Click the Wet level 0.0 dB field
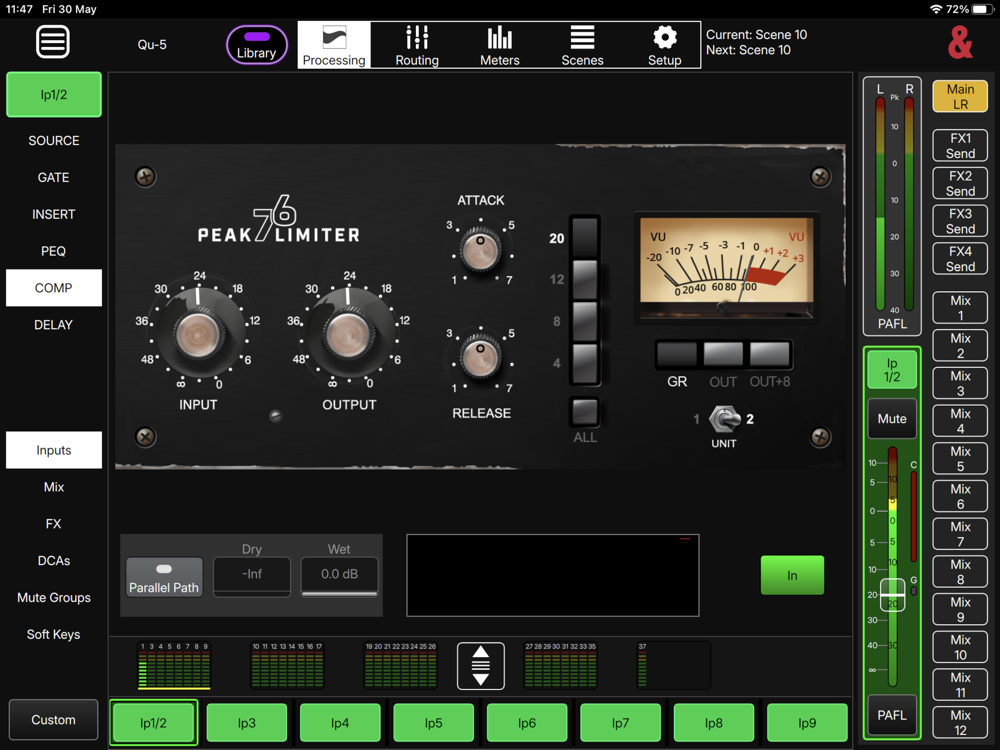 [339, 575]
